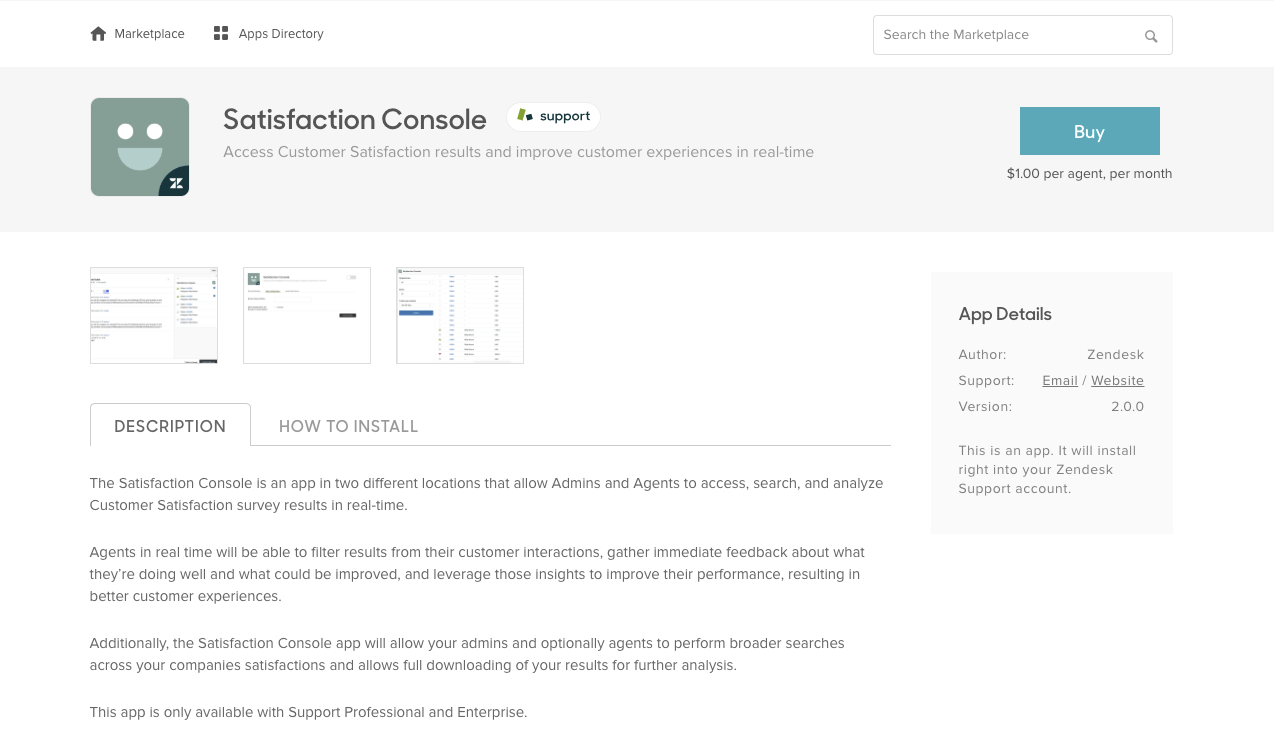The height and width of the screenshot is (740, 1274).
Task: Click the Buy button
Action: tap(1089, 131)
